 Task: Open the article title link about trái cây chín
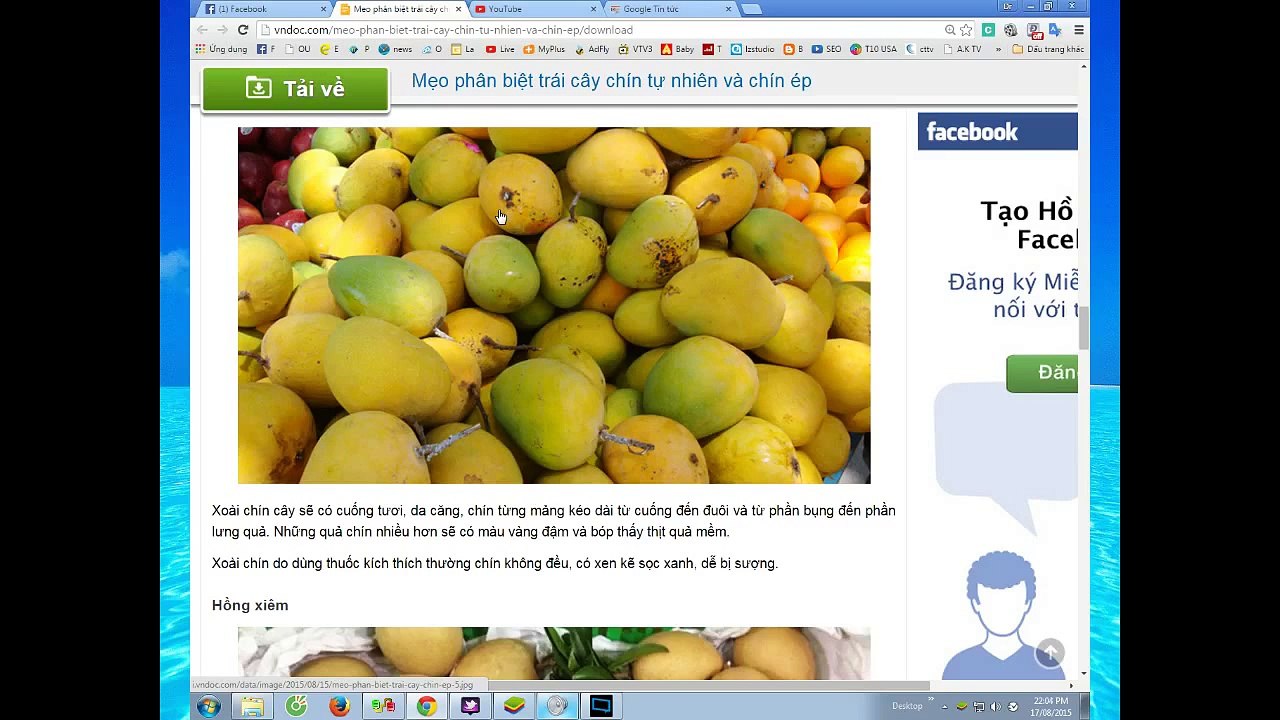tap(611, 81)
